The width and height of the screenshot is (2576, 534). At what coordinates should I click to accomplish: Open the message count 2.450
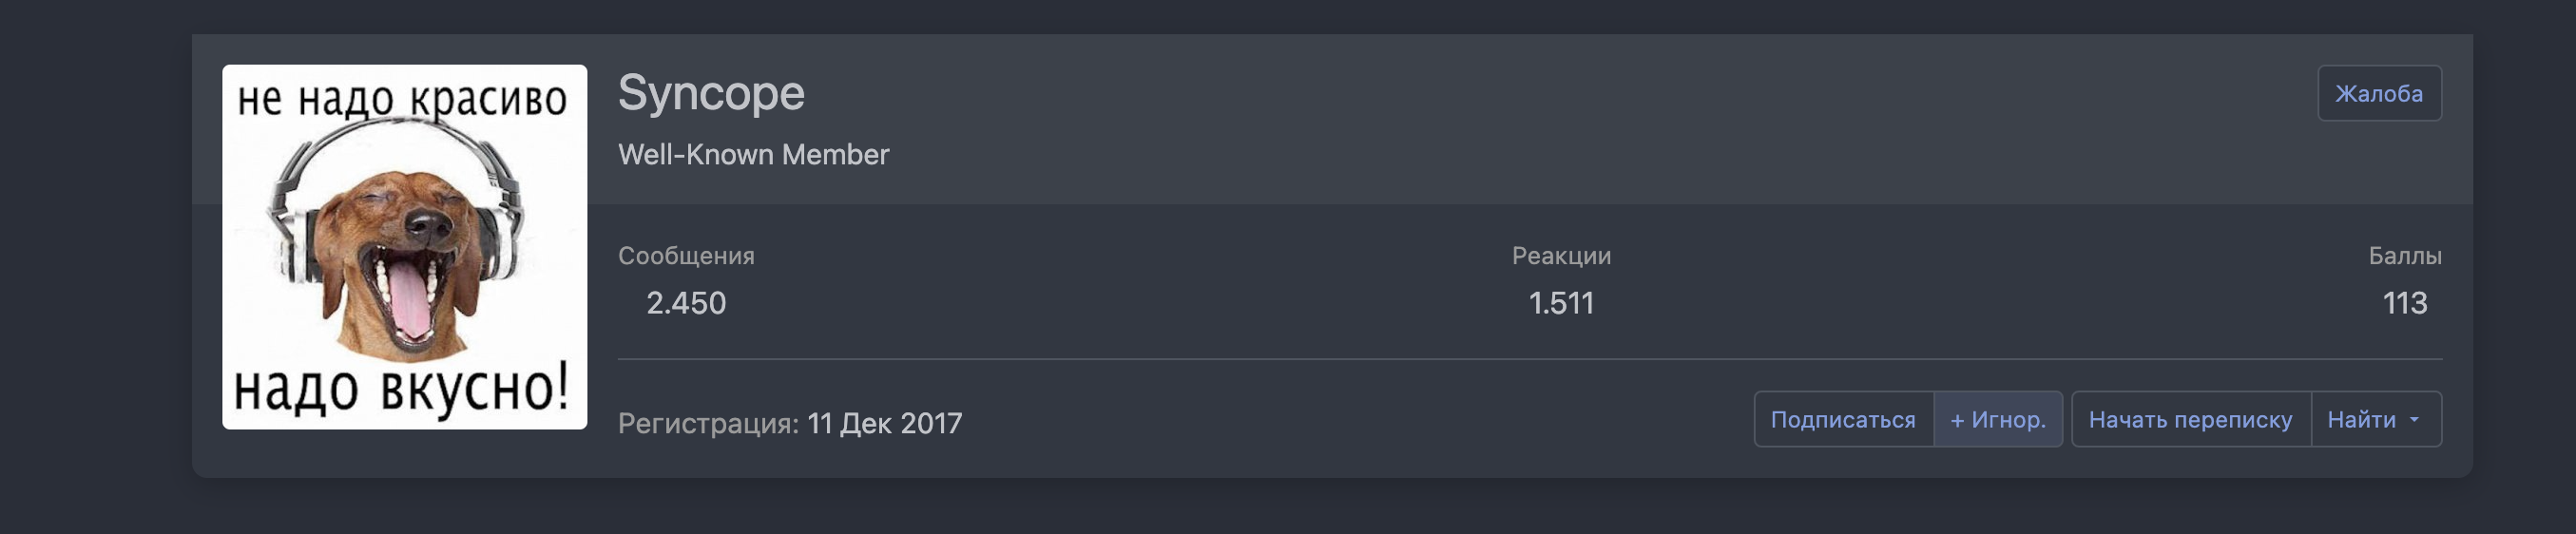coord(686,303)
